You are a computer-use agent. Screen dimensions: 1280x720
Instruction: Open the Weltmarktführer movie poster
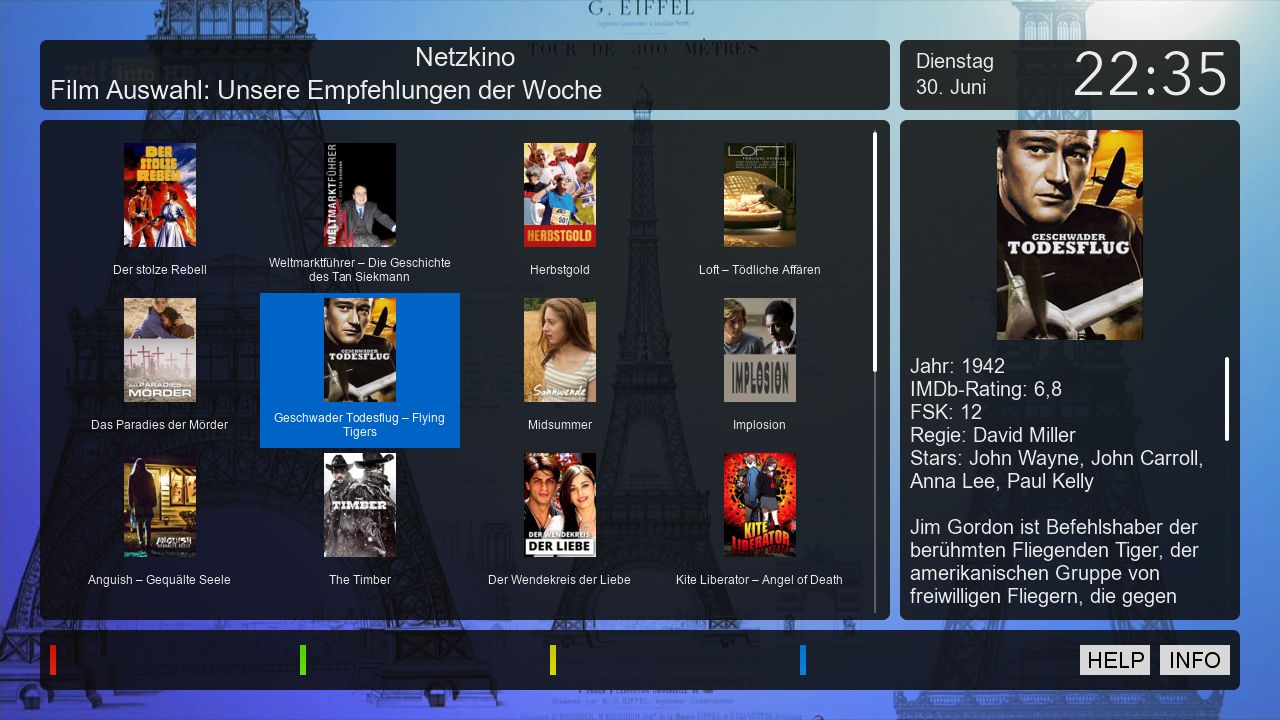pyautogui.click(x=360, y=195)
